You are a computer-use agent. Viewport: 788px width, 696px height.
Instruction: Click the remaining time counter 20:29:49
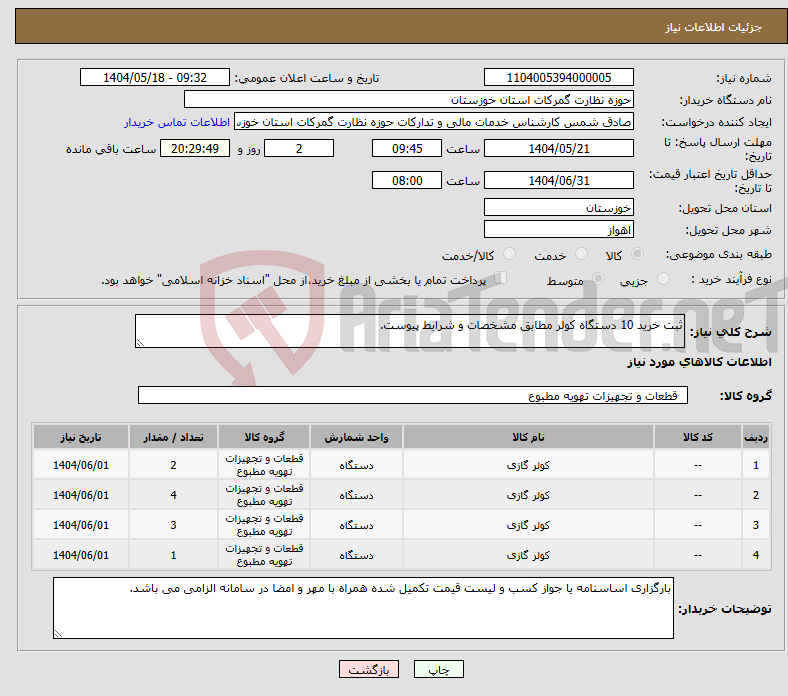(195, 148)
